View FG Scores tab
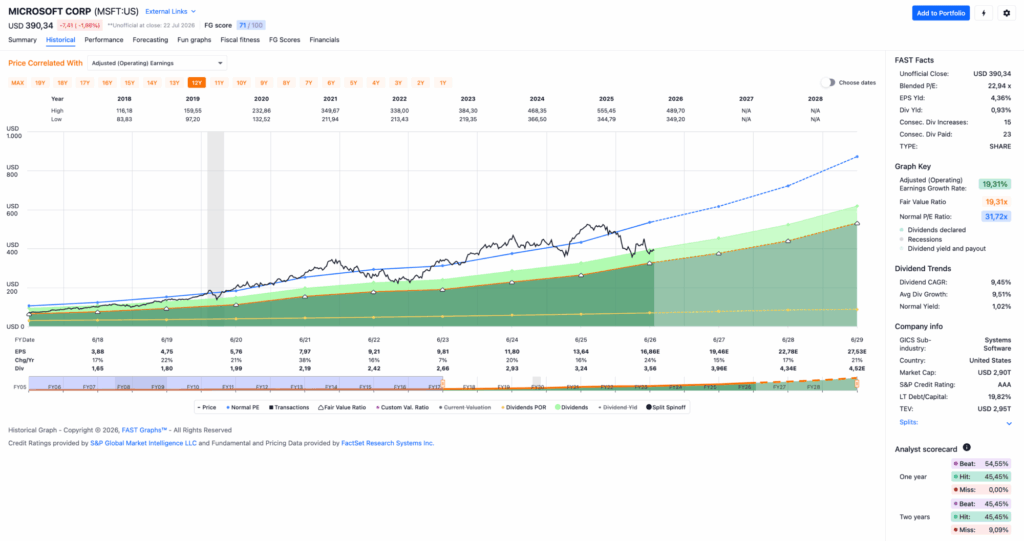This screenshot has width=1024, height=541. [285, 40]
